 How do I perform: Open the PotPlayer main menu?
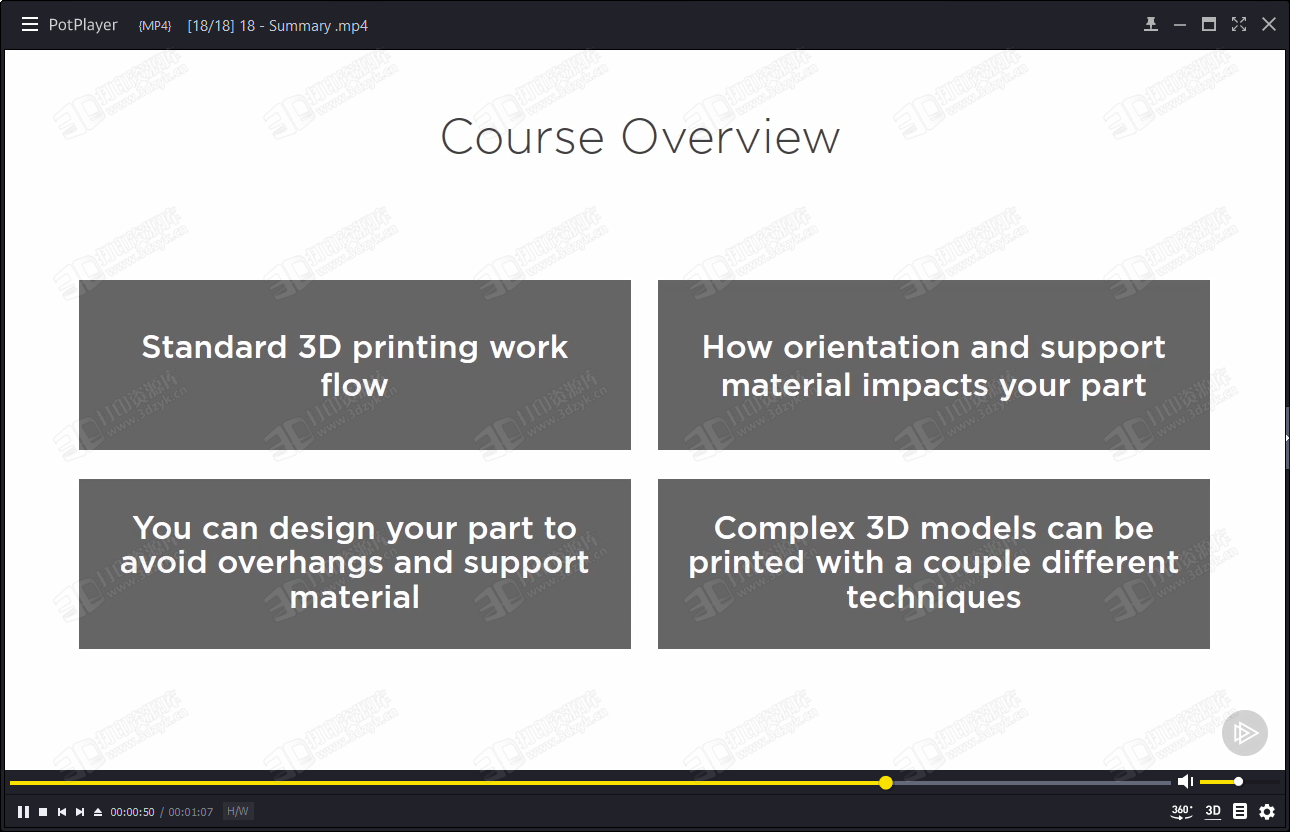tap(30, 25)
